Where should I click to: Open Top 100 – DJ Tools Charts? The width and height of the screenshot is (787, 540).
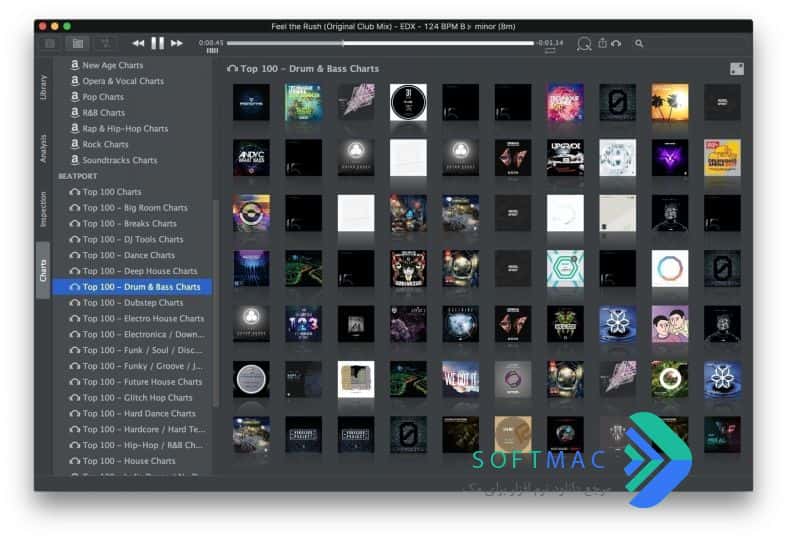pos(126,239)
